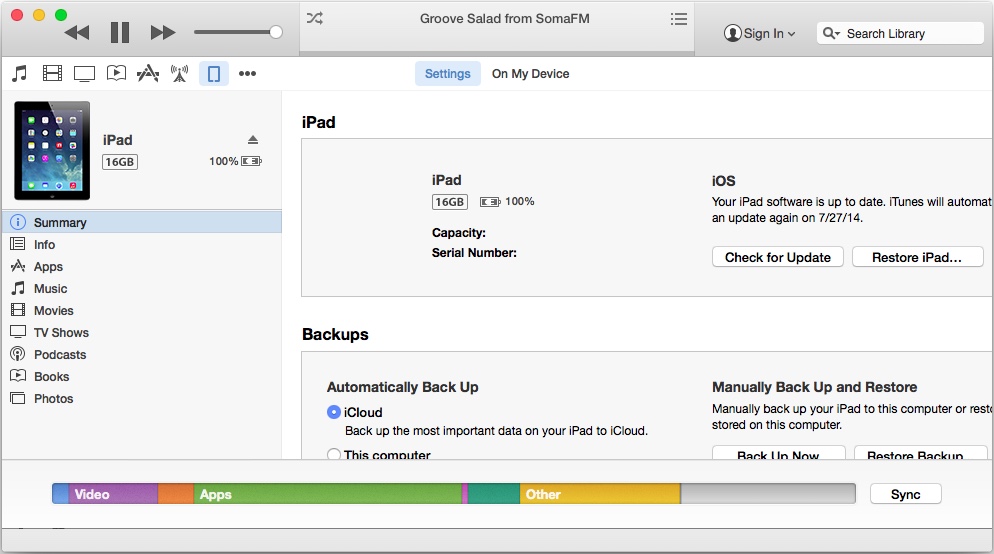The height and width of the screenshot is (554, 994).
Task: Select Summary in the sidebar
Action: 142,222
